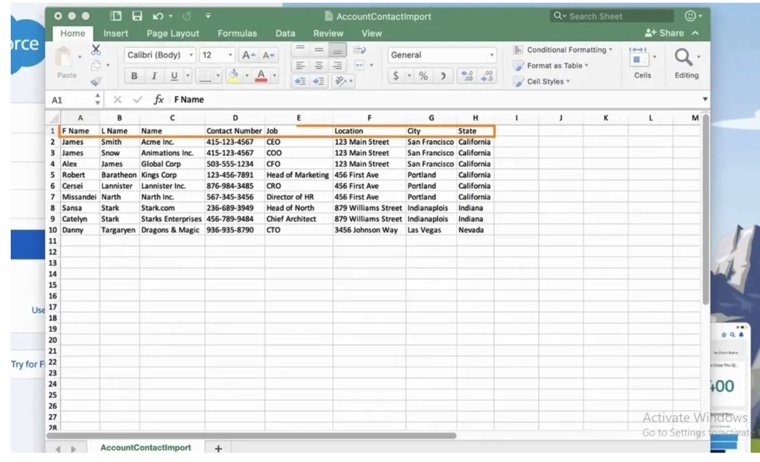760x462 pixels.
Task: Switch to the Insert tab
Action: [115, 33]
